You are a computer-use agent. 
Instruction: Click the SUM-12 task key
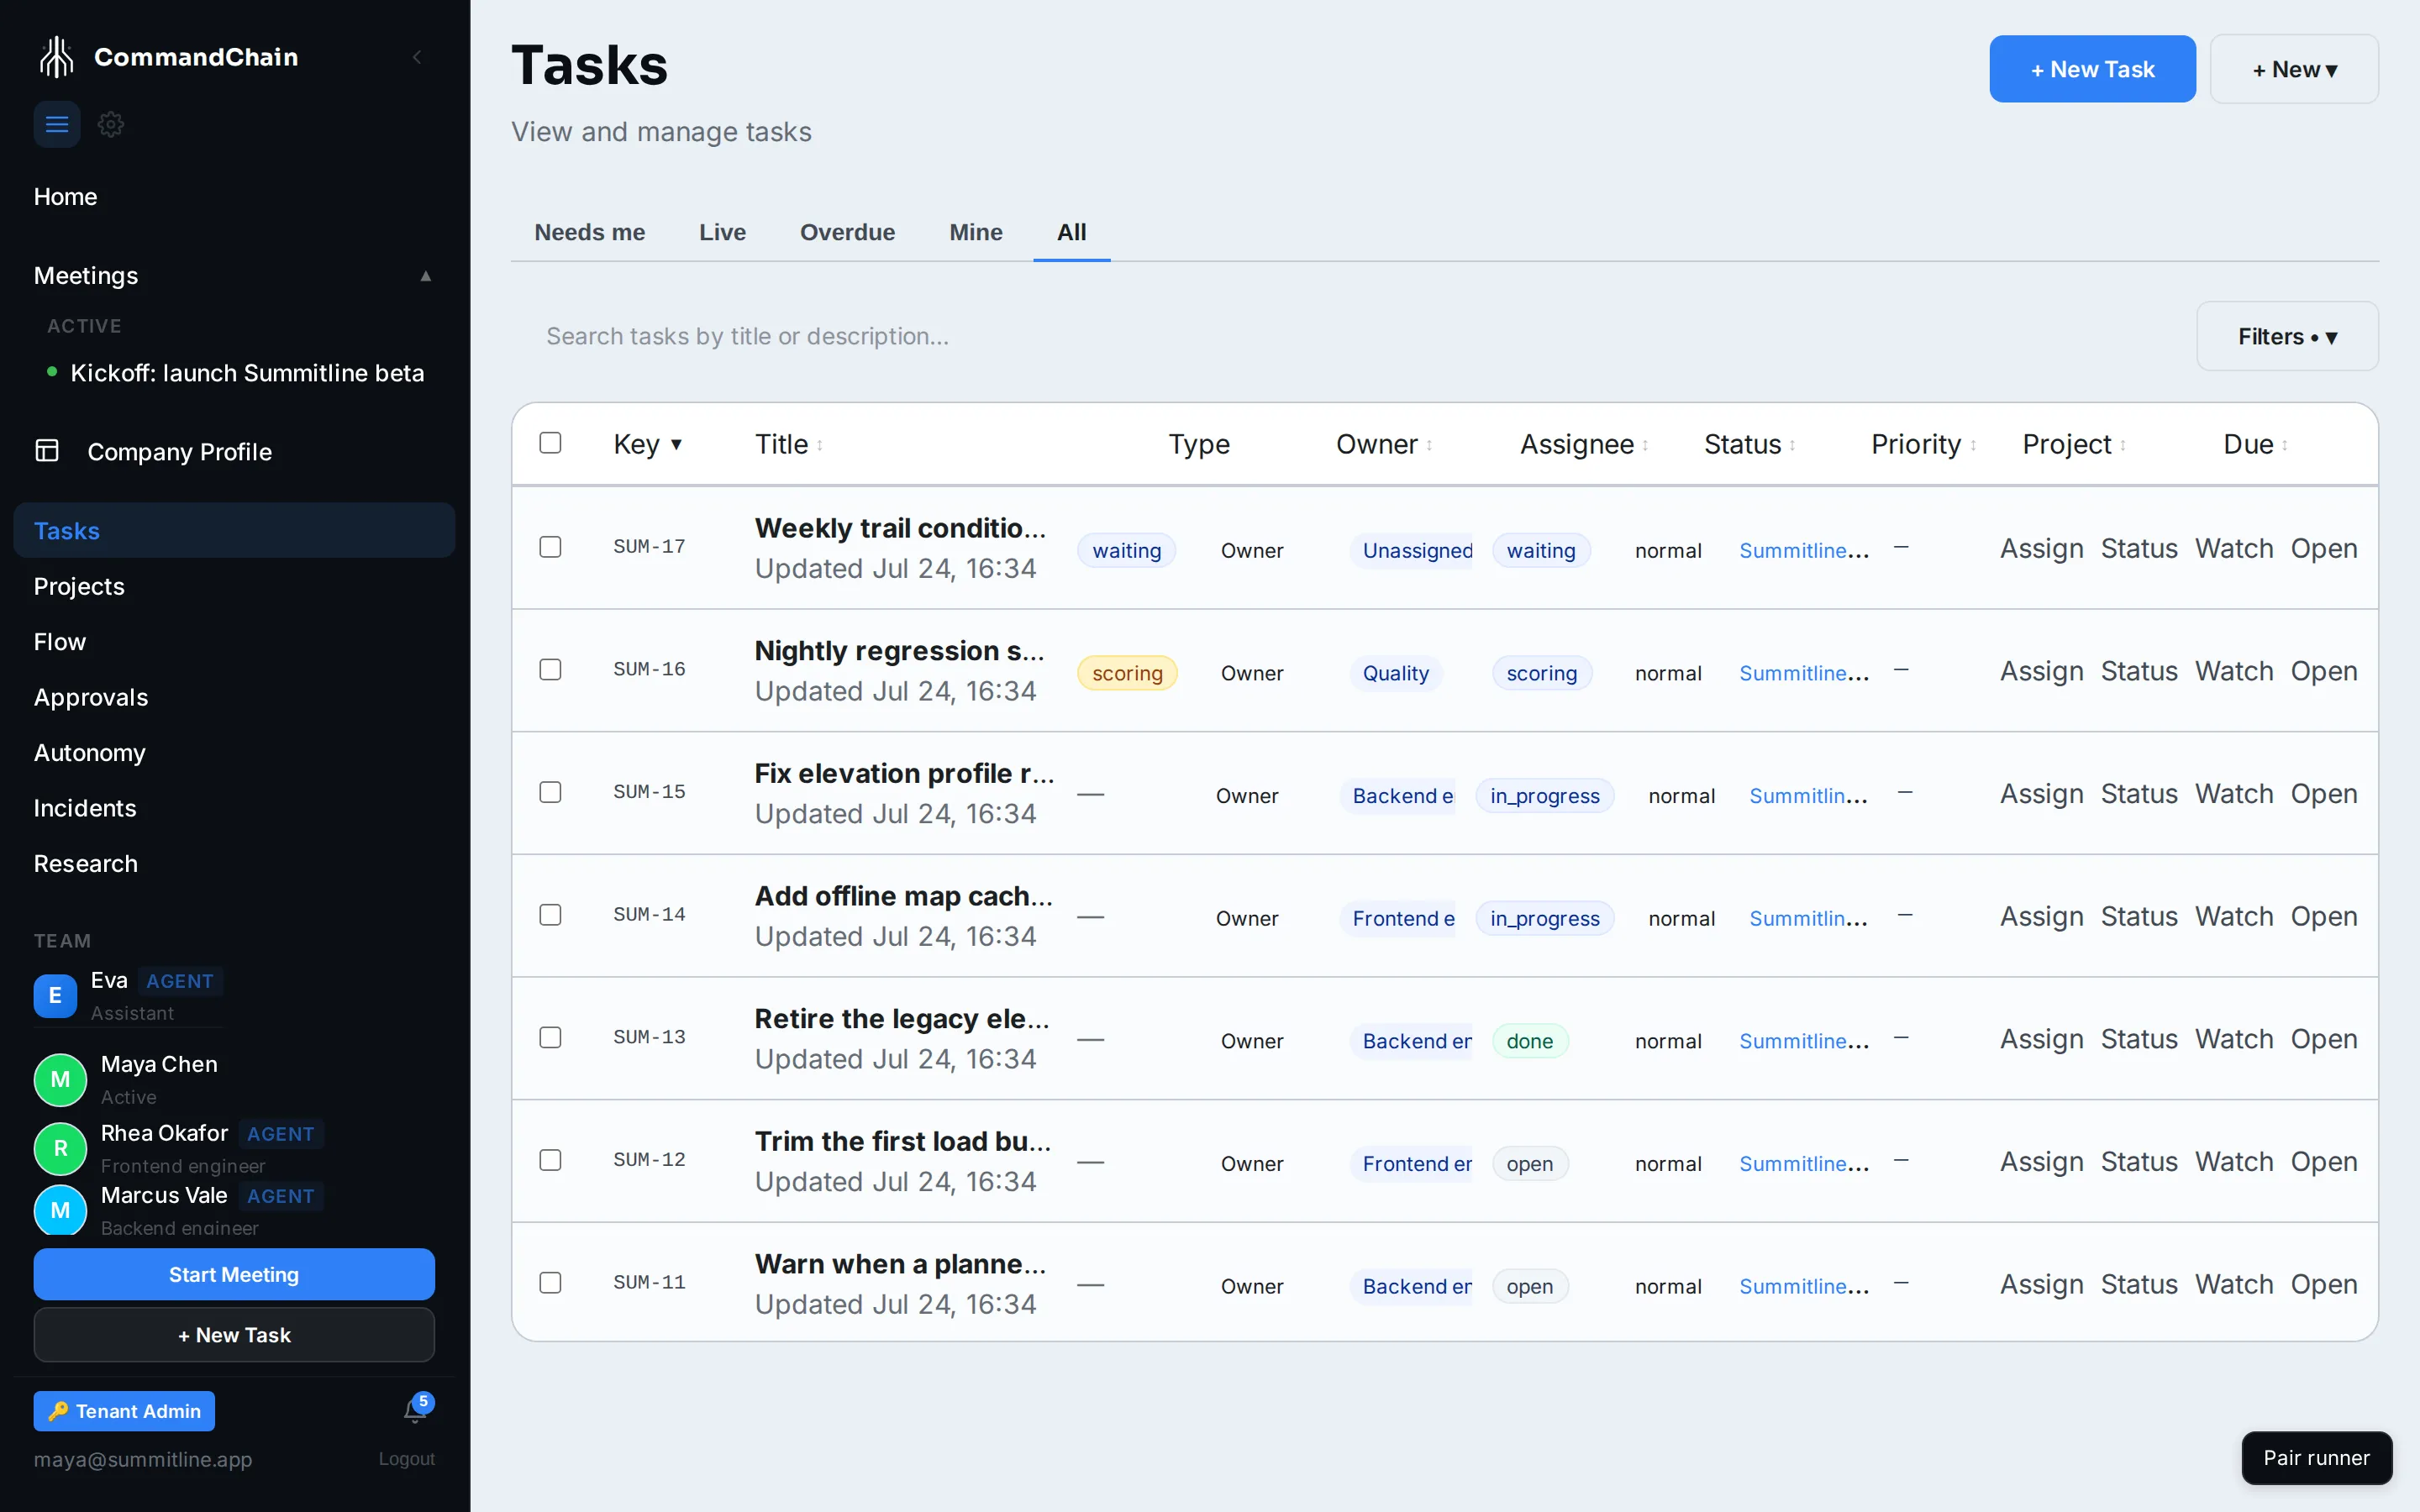(x=649, y=1159)
